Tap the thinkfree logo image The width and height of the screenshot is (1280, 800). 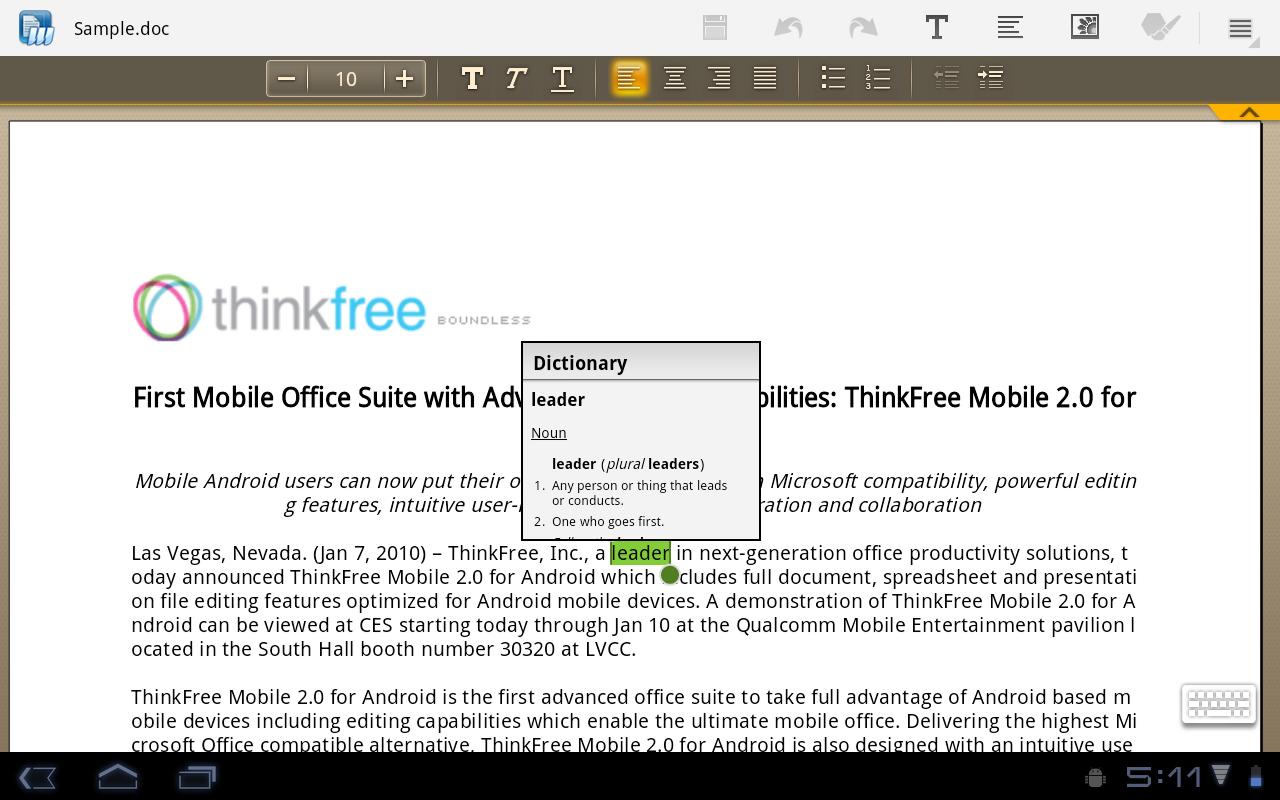coord(332,308)
